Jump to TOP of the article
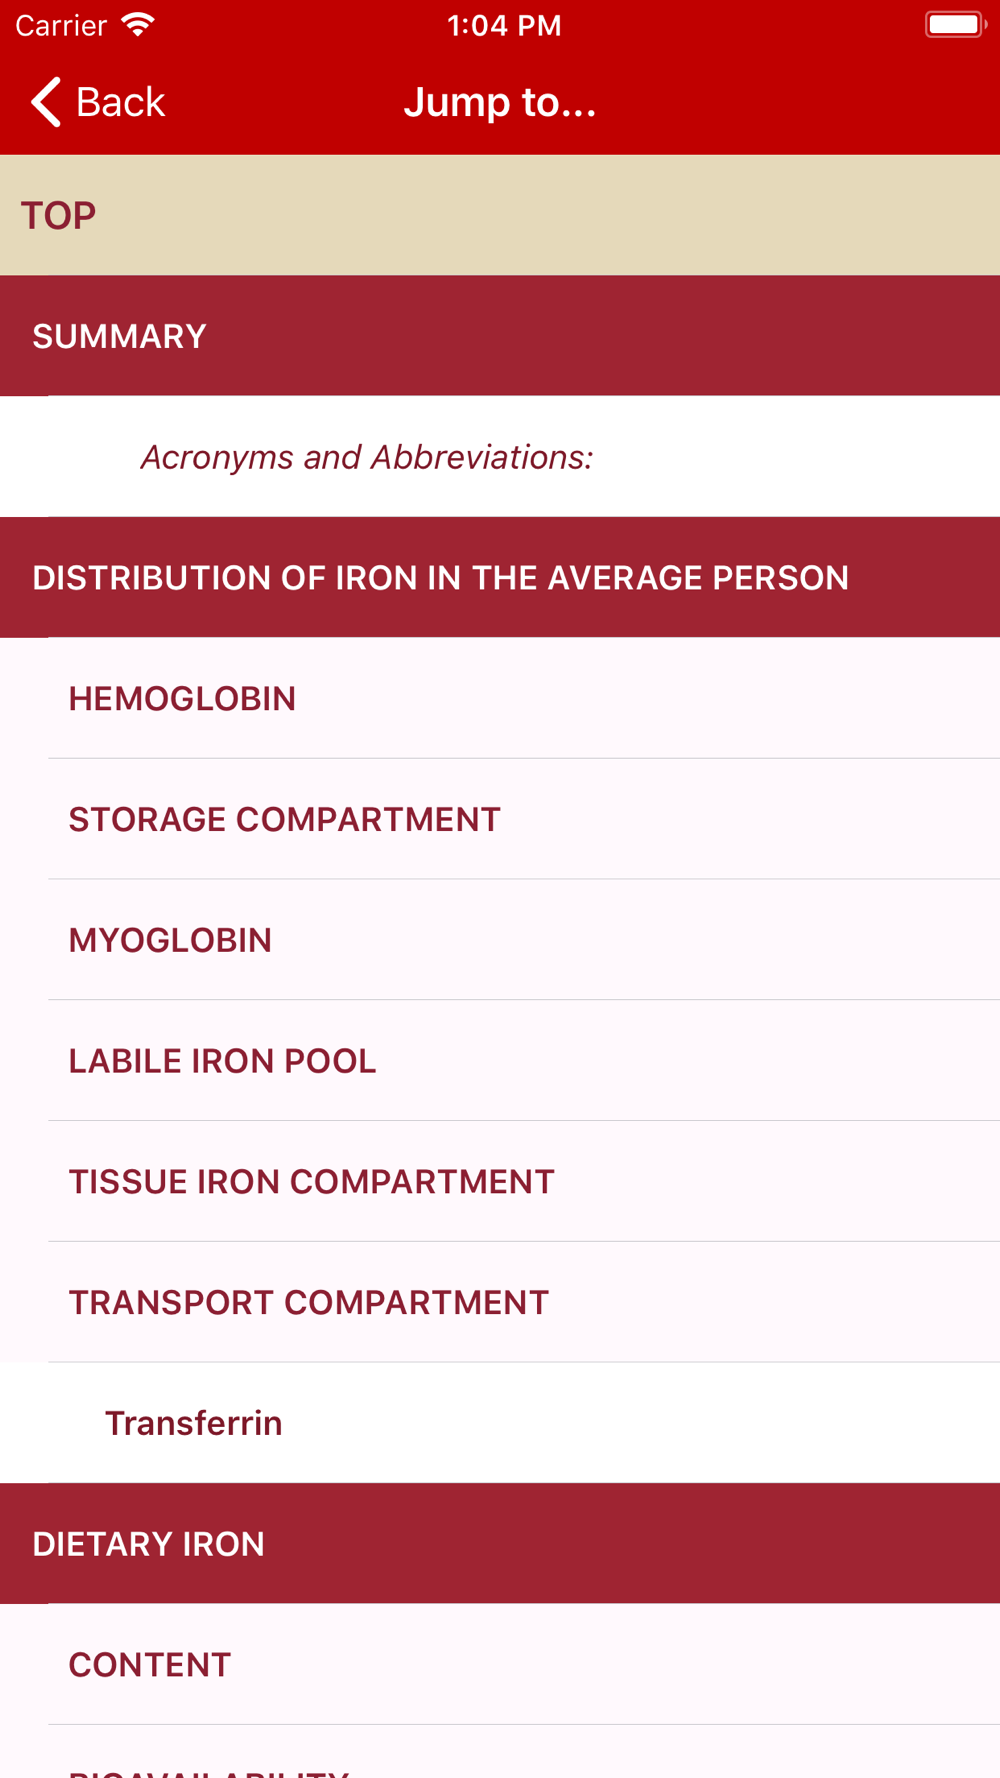Screen dimensions: 1000x1778 pyautogui.click(x=500, y=215)
